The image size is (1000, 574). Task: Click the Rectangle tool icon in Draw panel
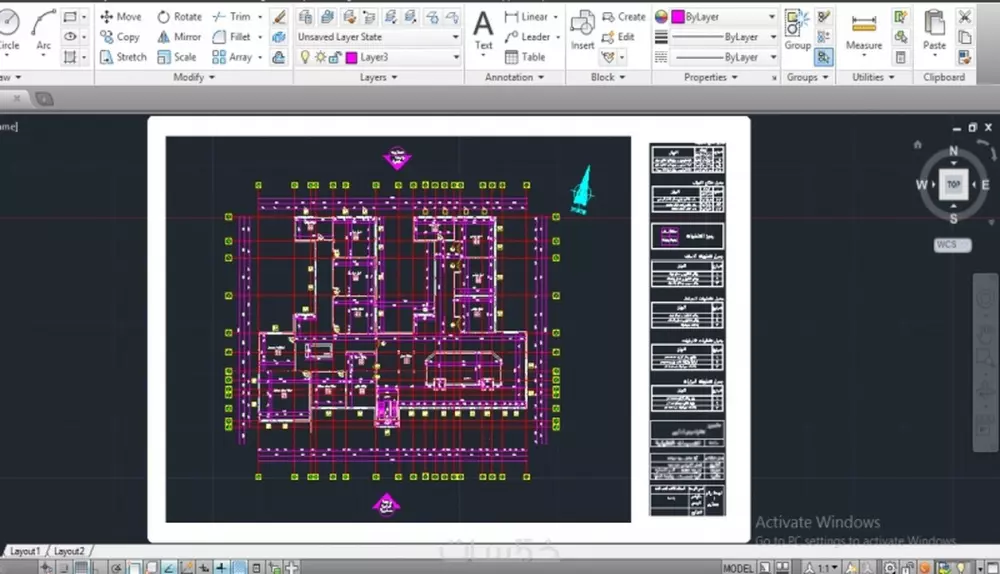coord(70,17)
